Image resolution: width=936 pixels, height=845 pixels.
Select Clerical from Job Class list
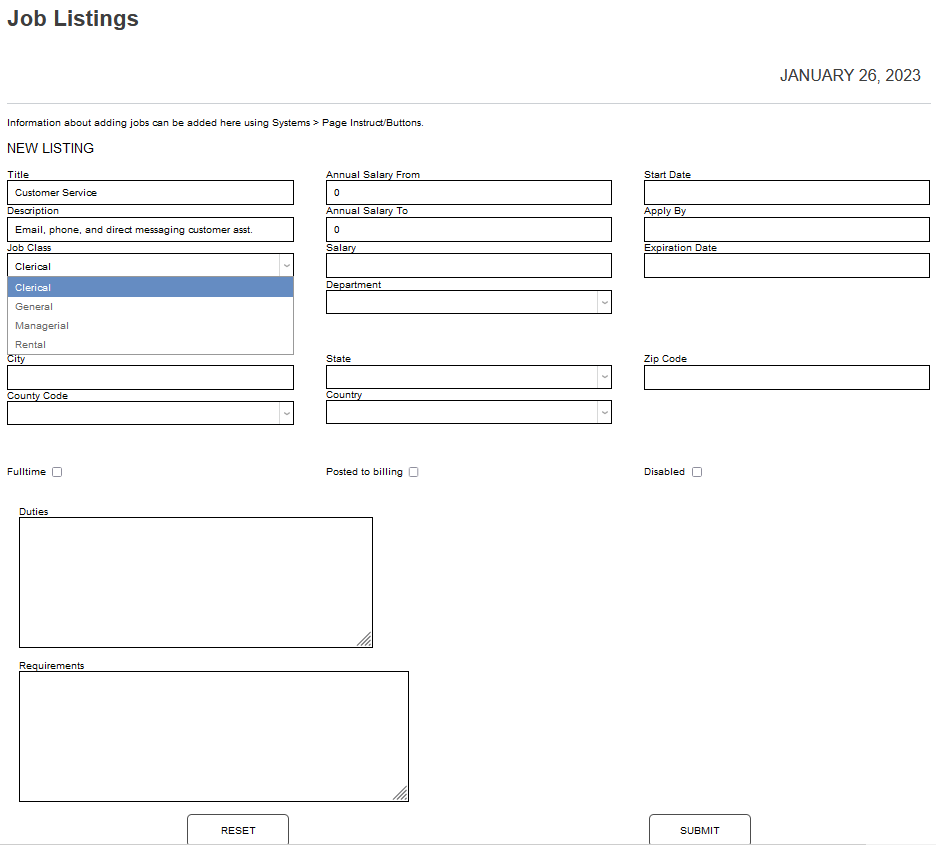click(150, 288)
